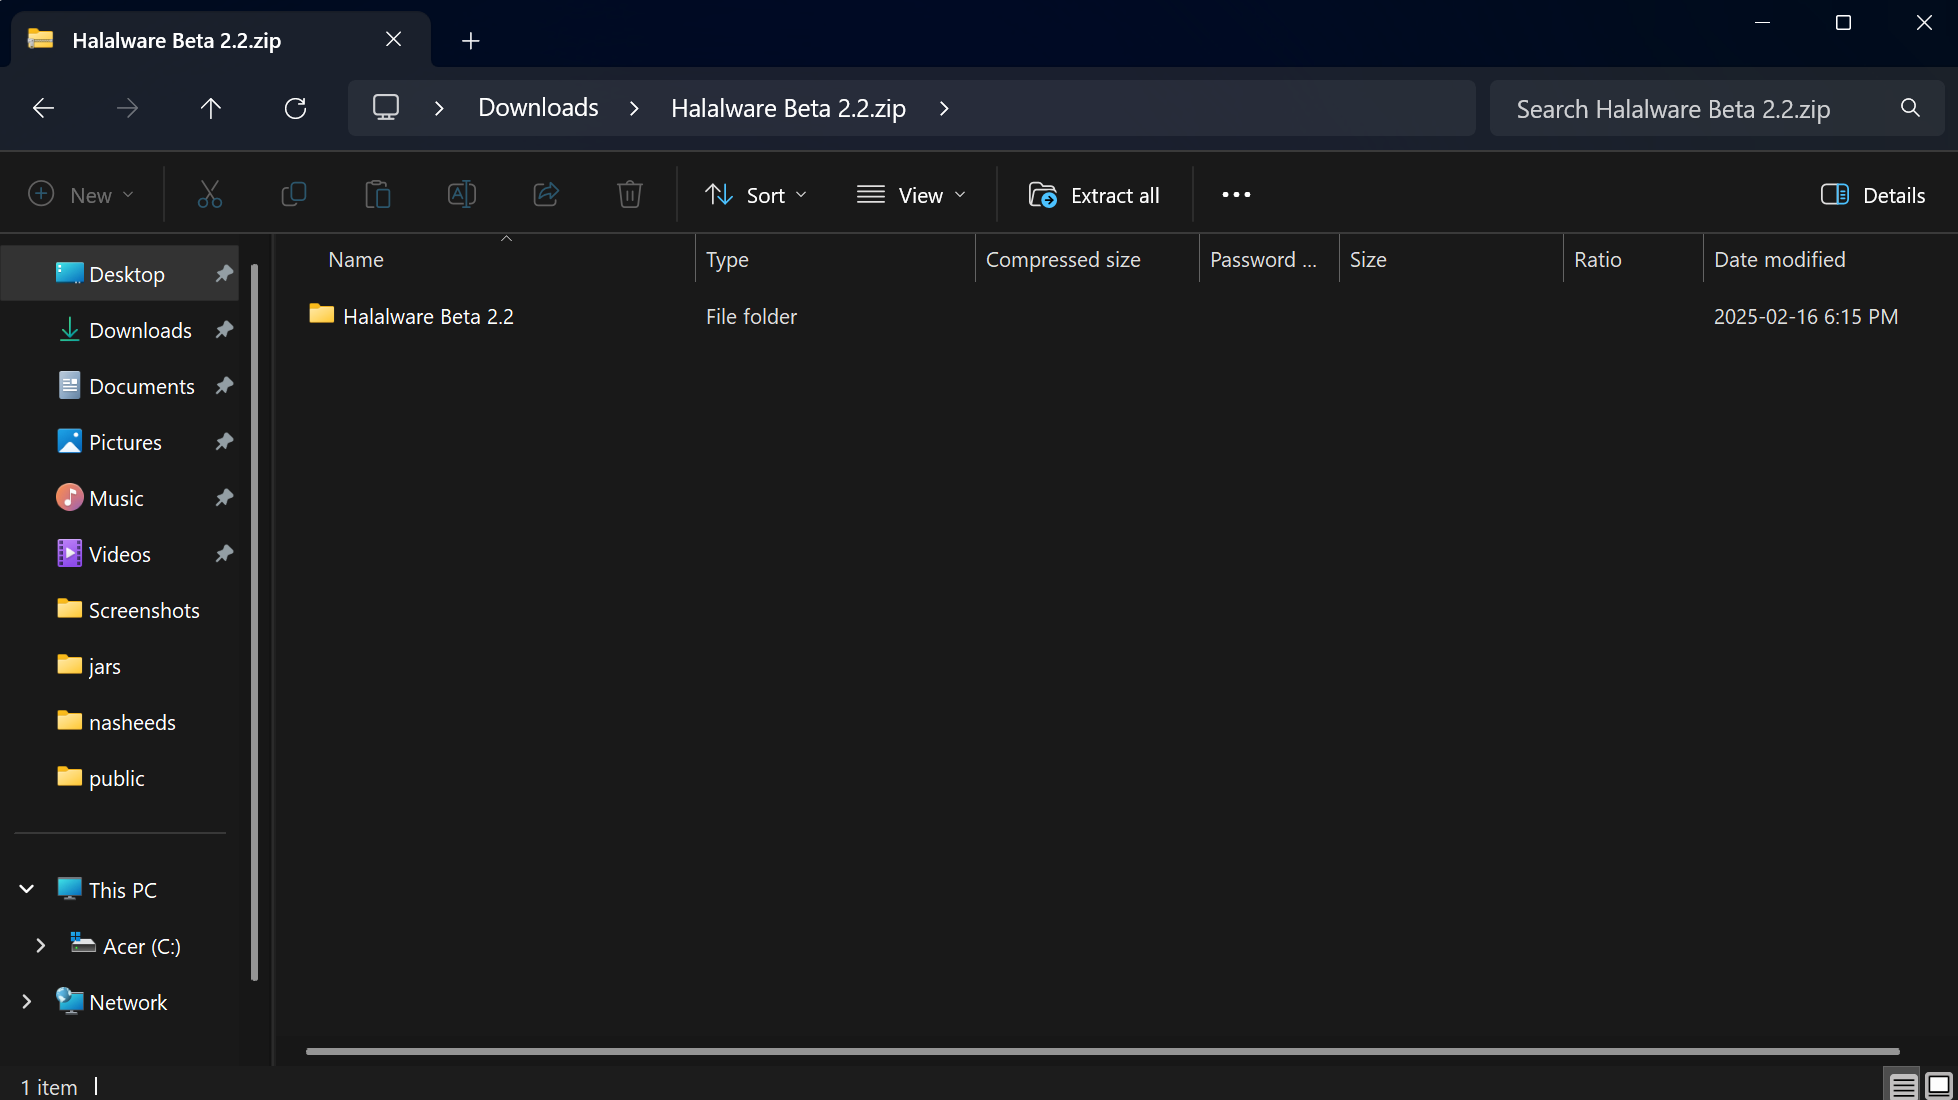
Task: Unpin Desktop from Quick access
Action: (224, 274)
